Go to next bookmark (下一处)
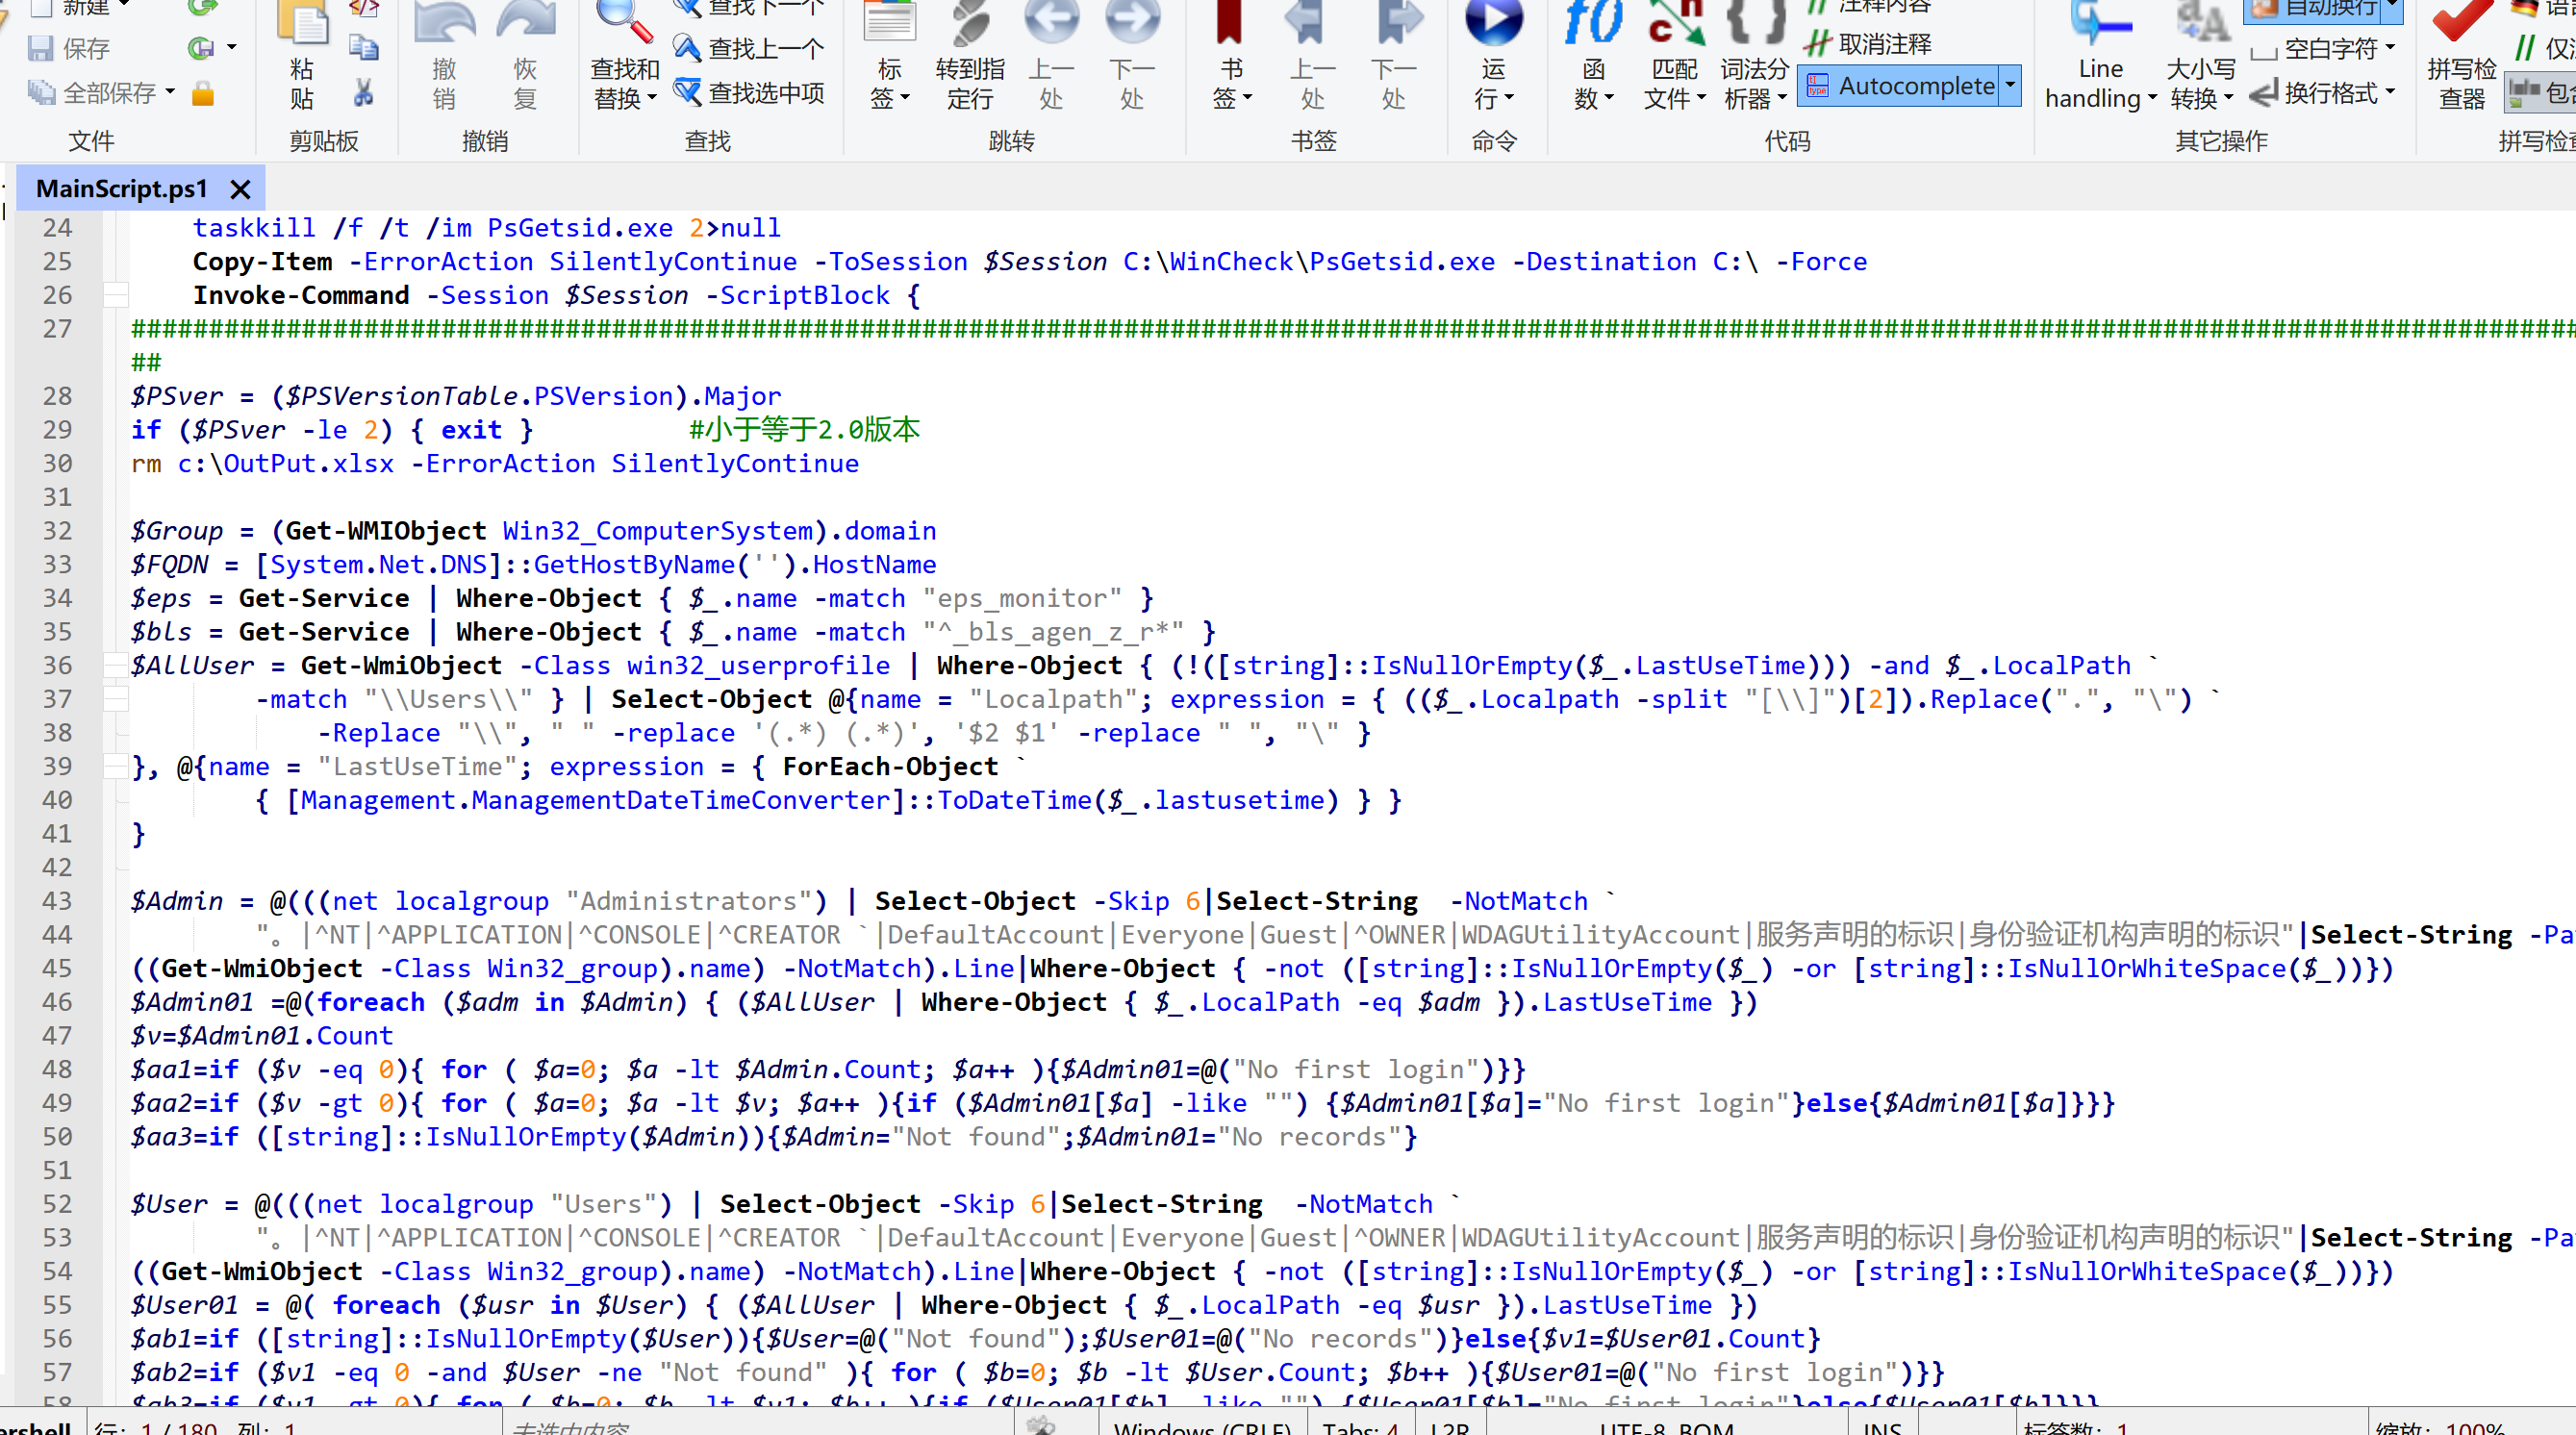Screen dimensions: 2576x1435 [1393, 55]
